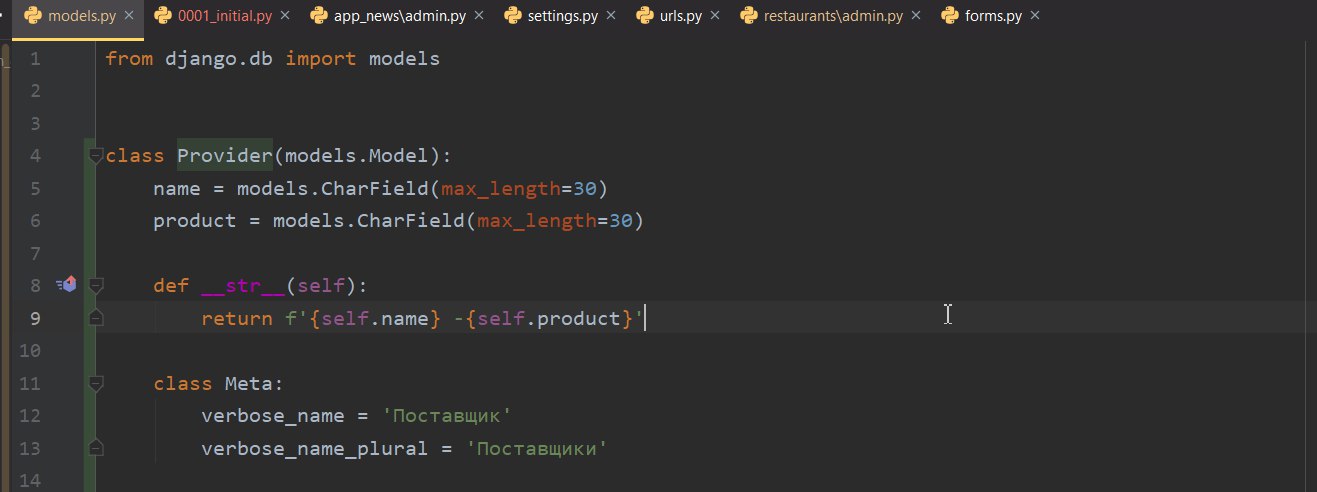This screenshot has height=492, width=1317.
Task: Click the Python file icon on settings.py tab
Action: point(513,16)
